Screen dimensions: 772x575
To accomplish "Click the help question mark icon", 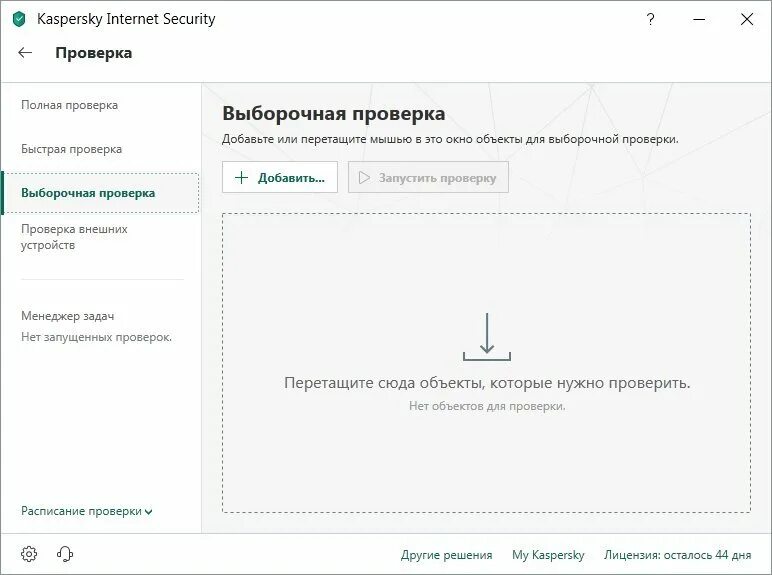I will click(650, 19).
